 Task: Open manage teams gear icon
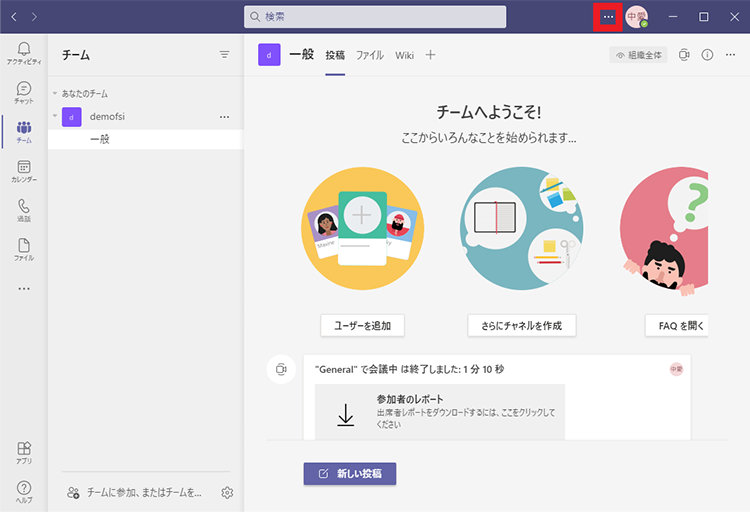pos(227,492)
